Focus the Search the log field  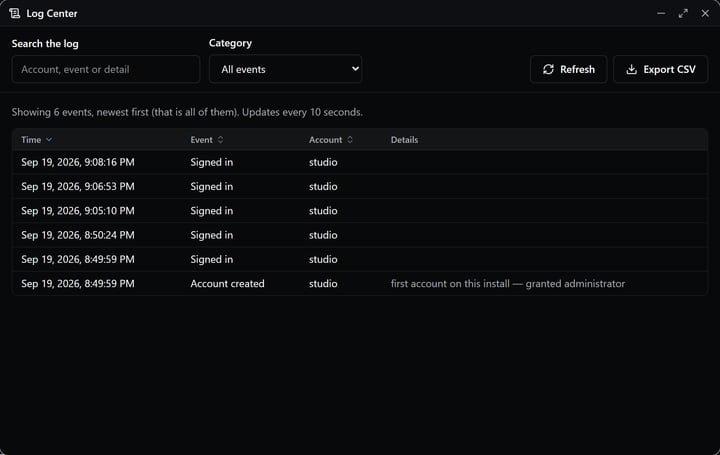[106, 69]
